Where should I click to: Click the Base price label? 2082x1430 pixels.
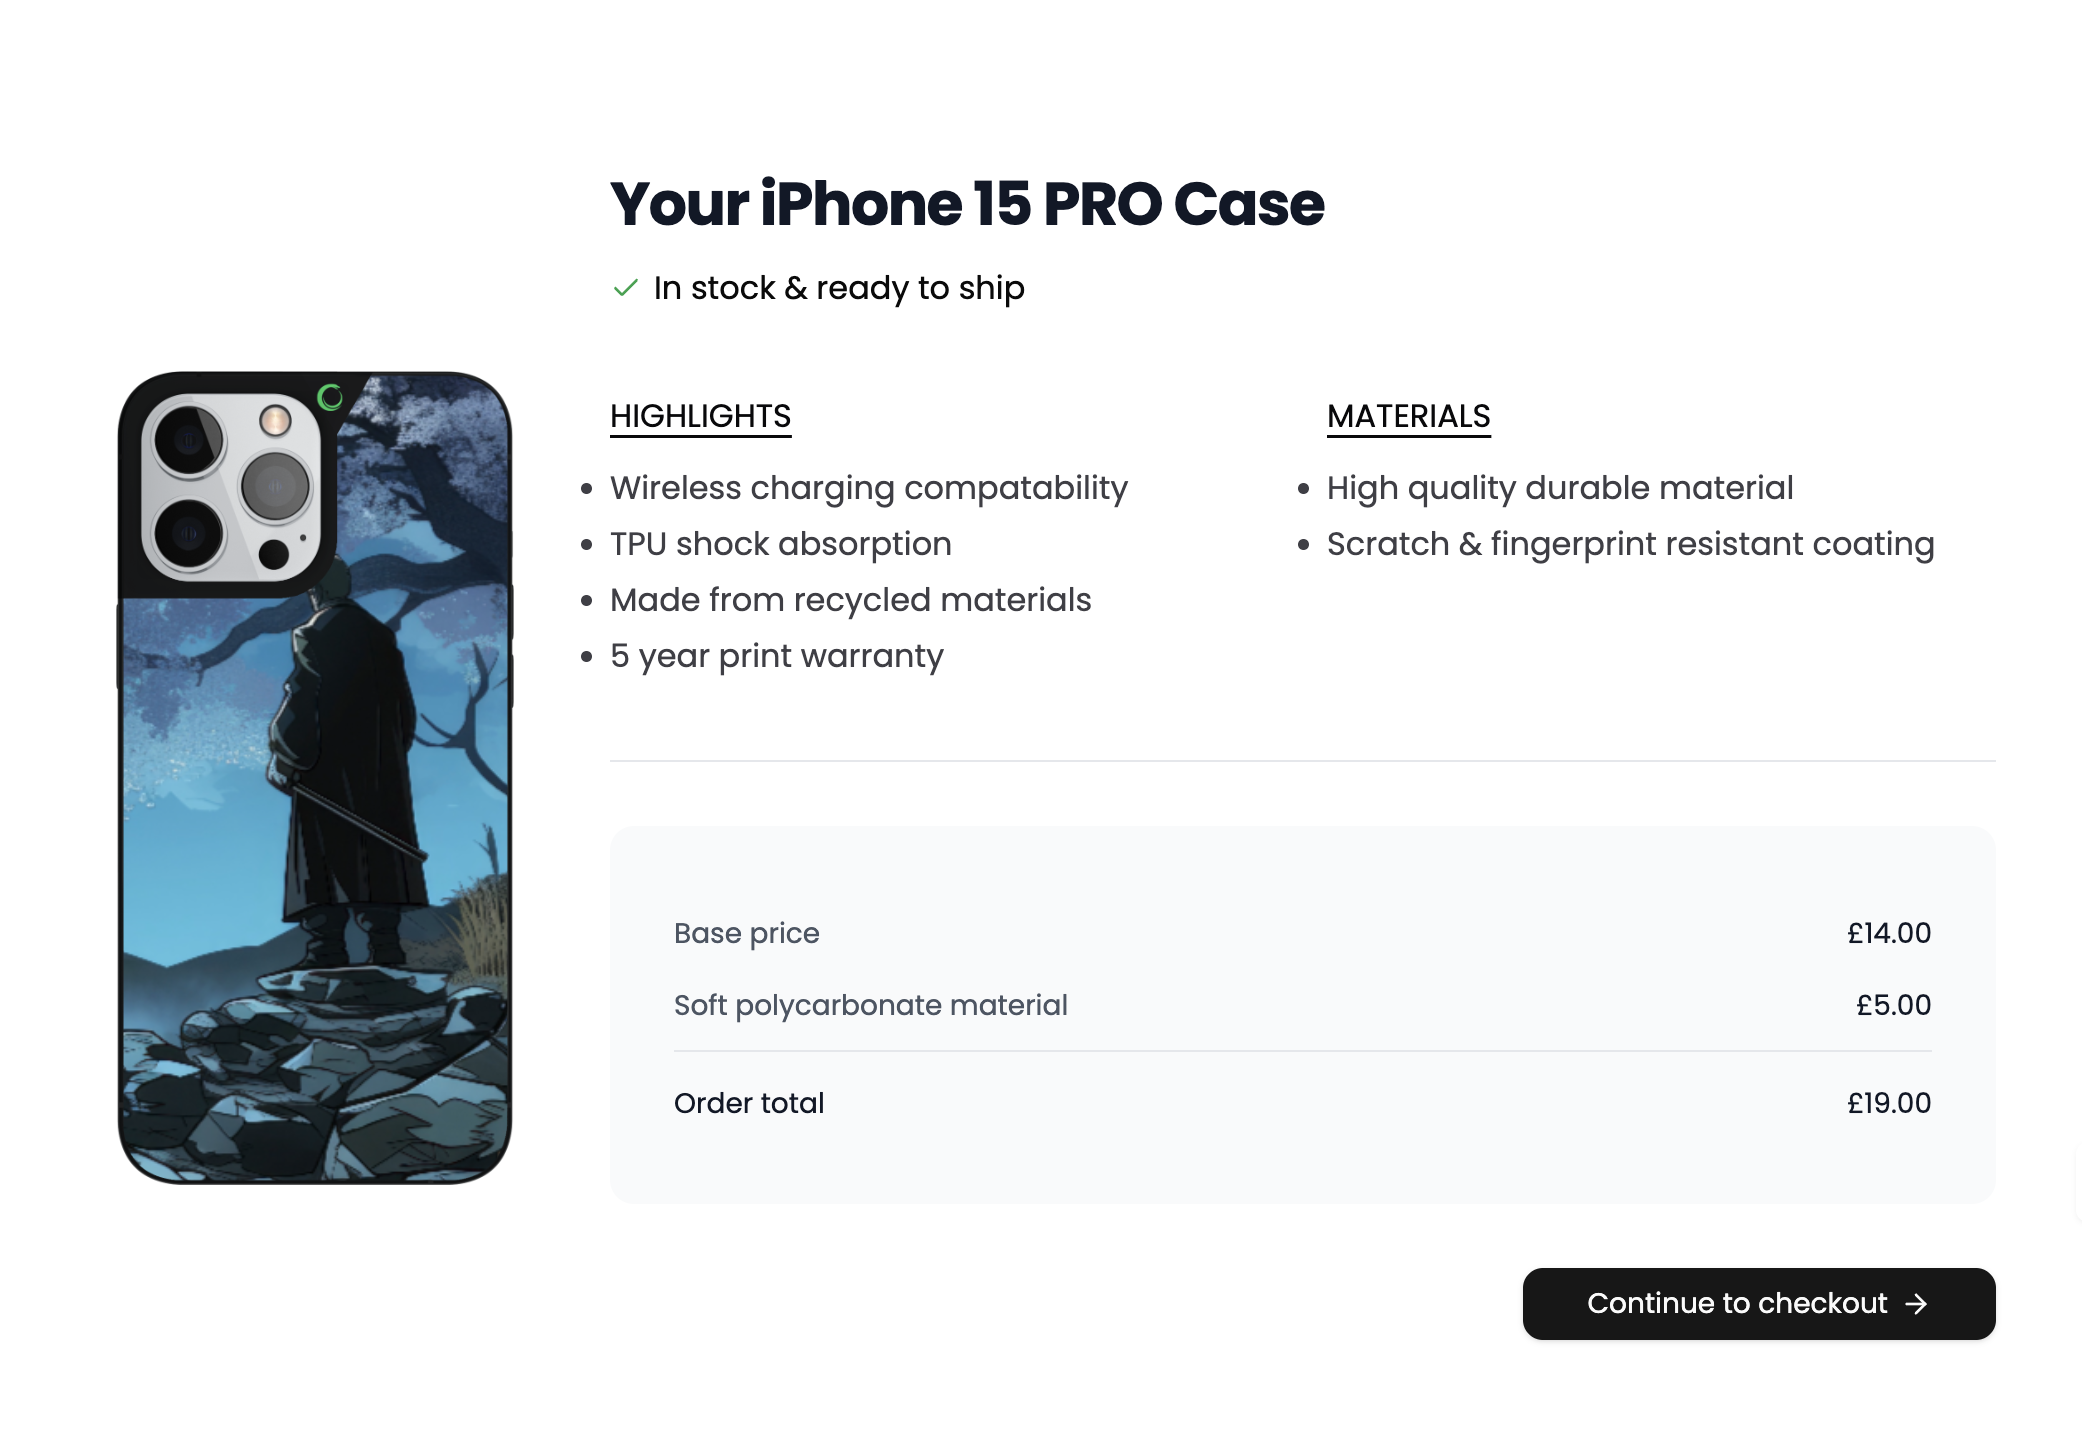pos(746,933)
